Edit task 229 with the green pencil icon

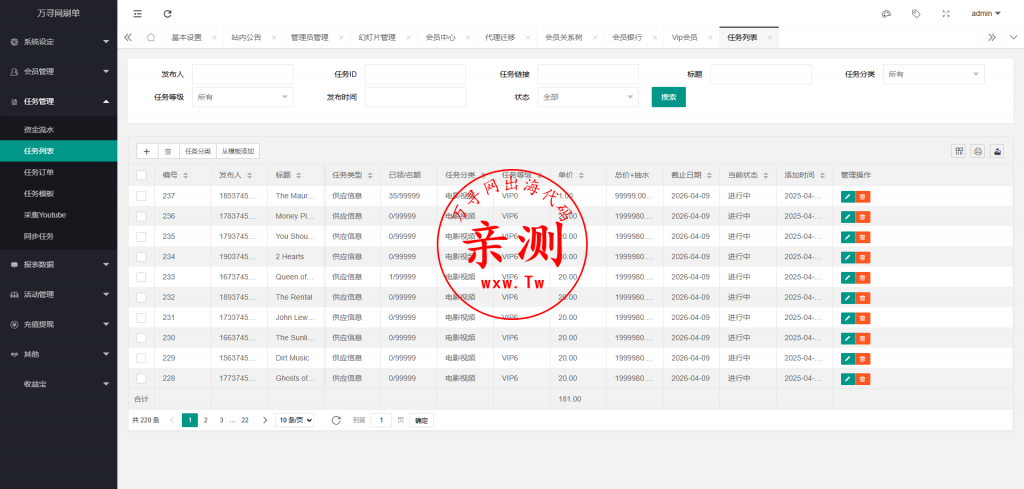(848, 358)
